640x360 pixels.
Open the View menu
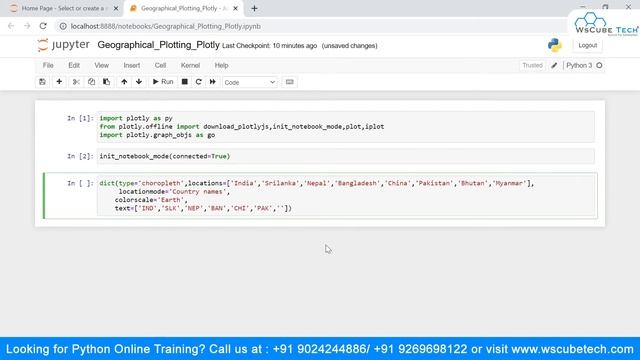tap(102, 65)
